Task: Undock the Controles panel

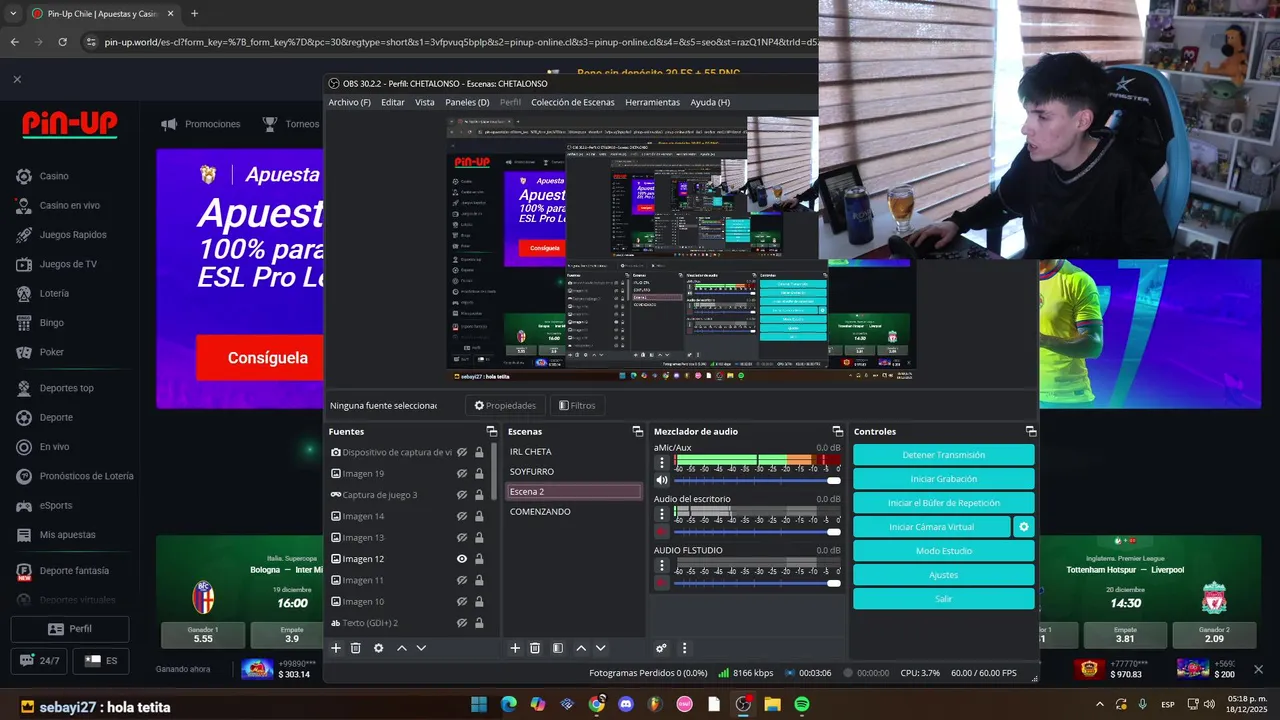Action: [1030, 431]
